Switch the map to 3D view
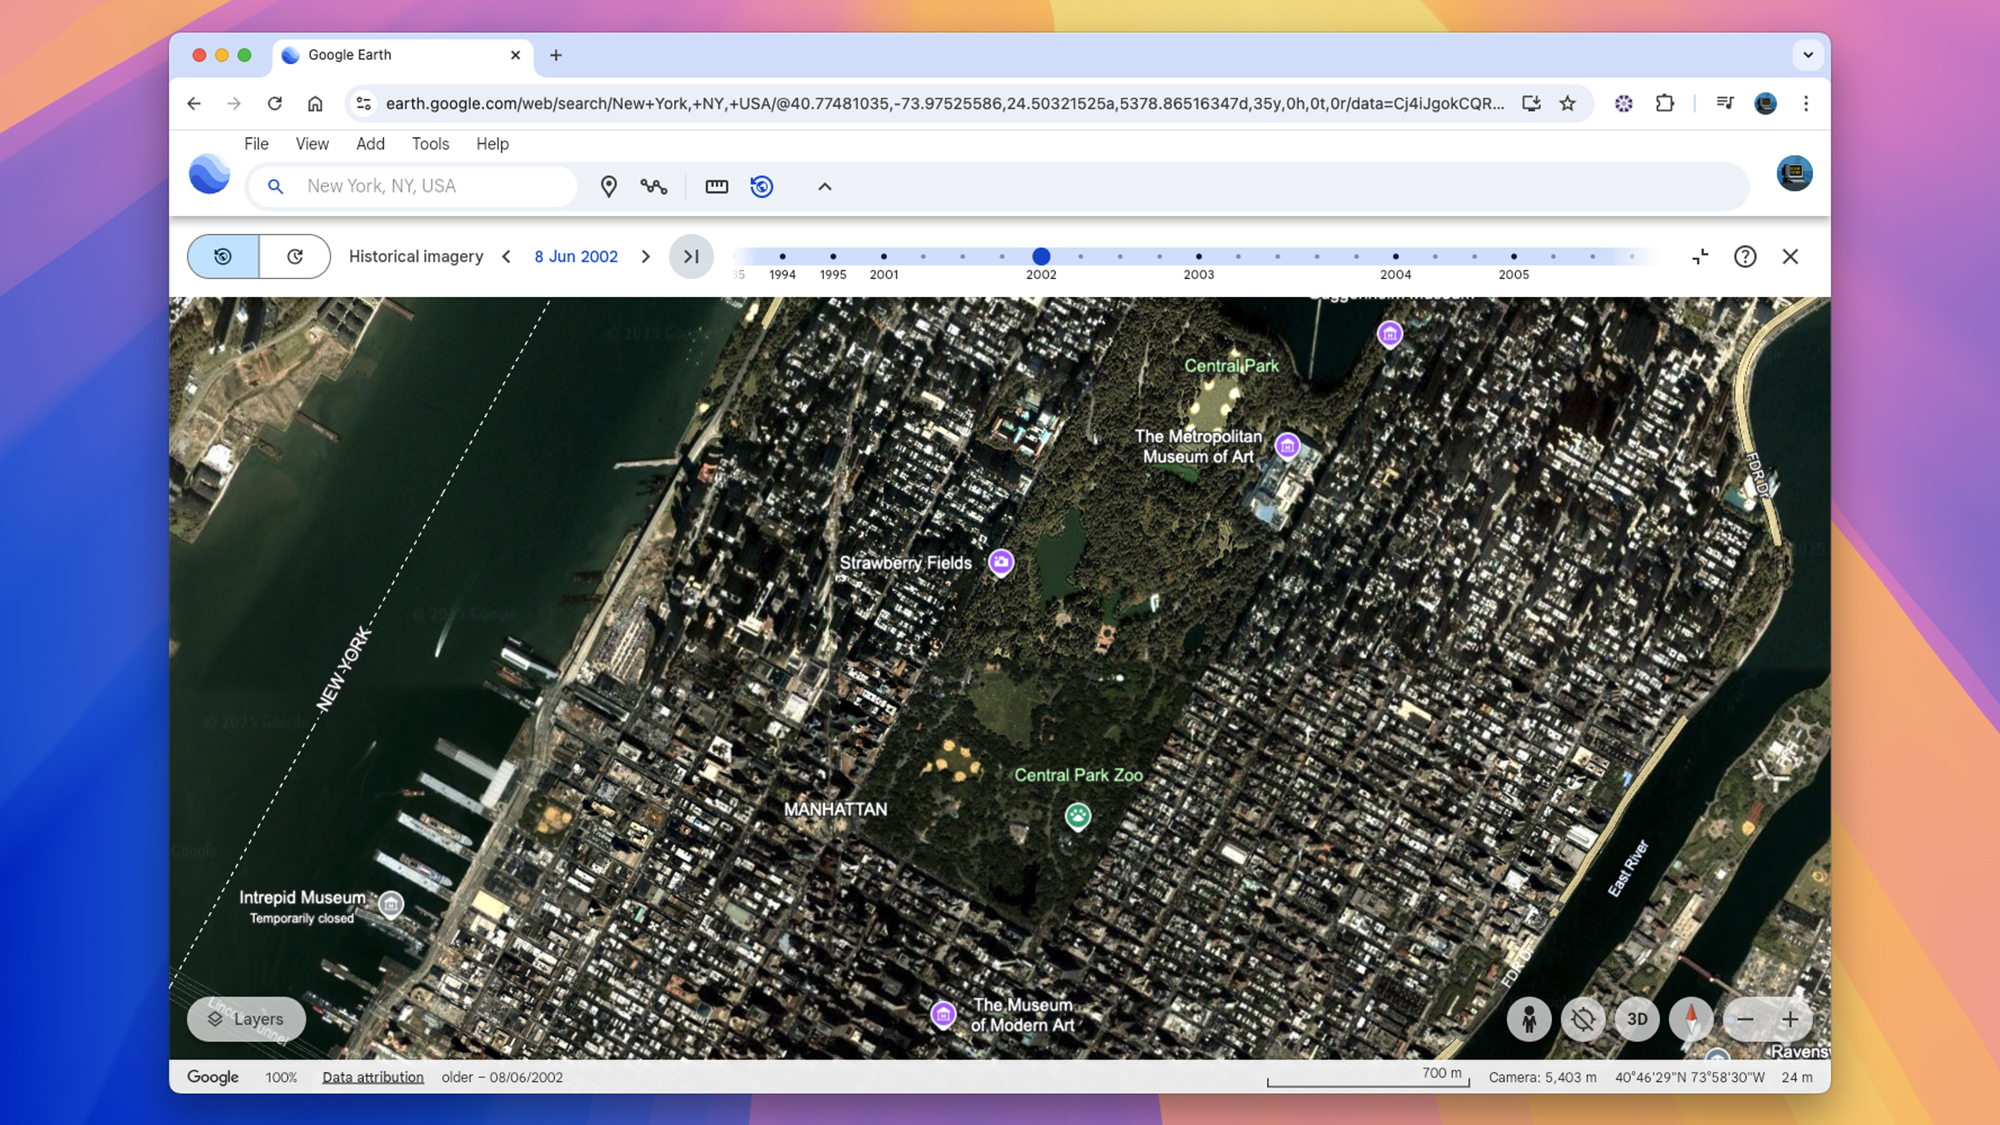The width and height of the screenshot is (2000, 1125). click(x=1637, y=1019)
